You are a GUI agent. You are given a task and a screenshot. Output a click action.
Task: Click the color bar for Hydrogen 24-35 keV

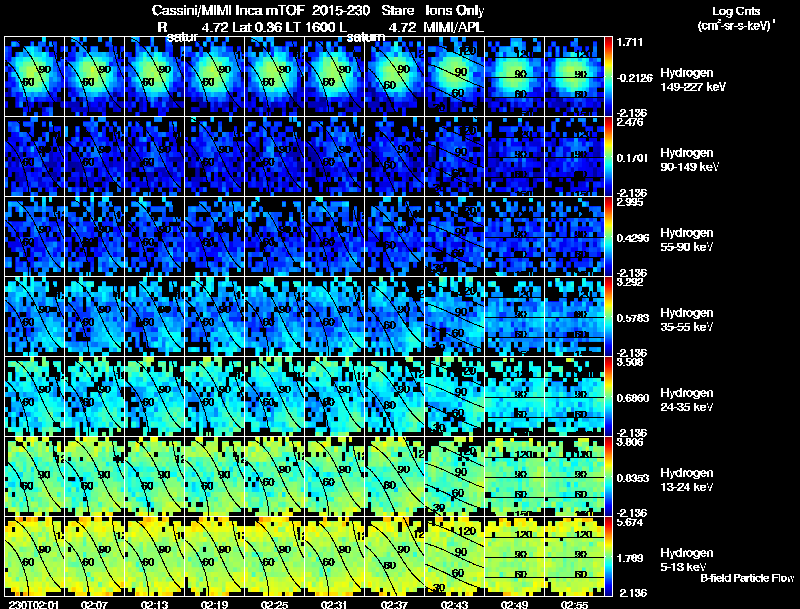click(x=608, y=397)
